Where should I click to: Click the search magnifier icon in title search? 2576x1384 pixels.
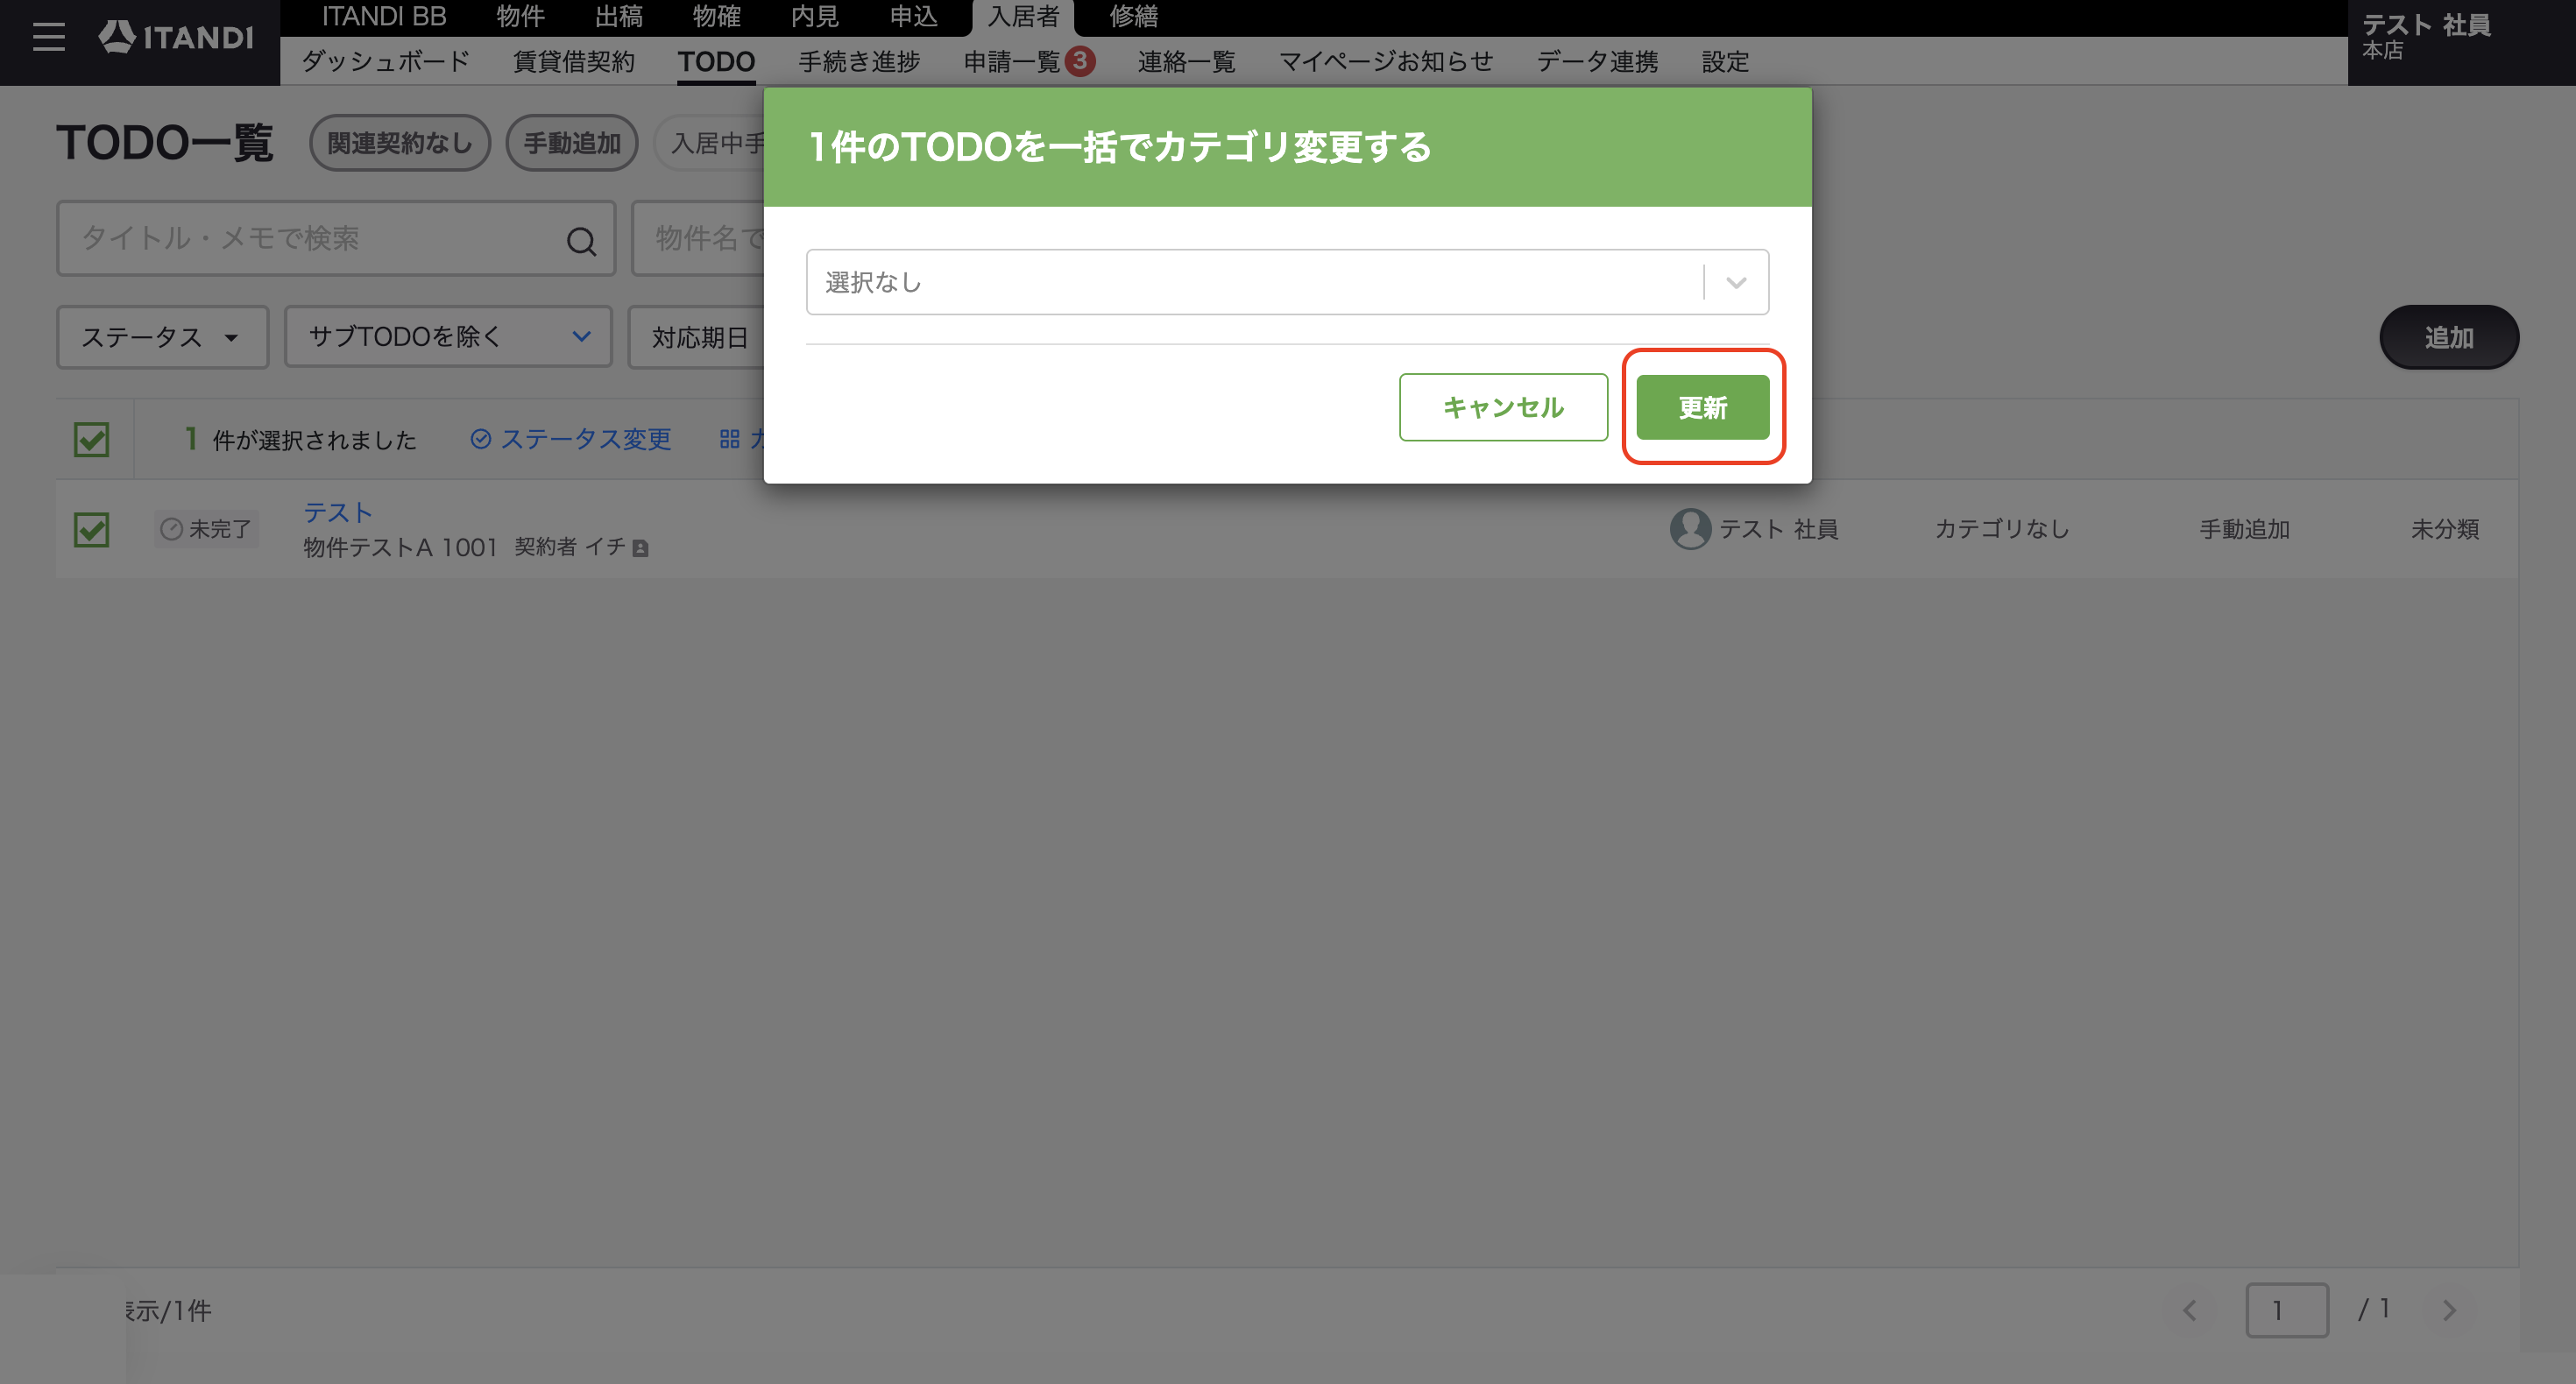581,240
